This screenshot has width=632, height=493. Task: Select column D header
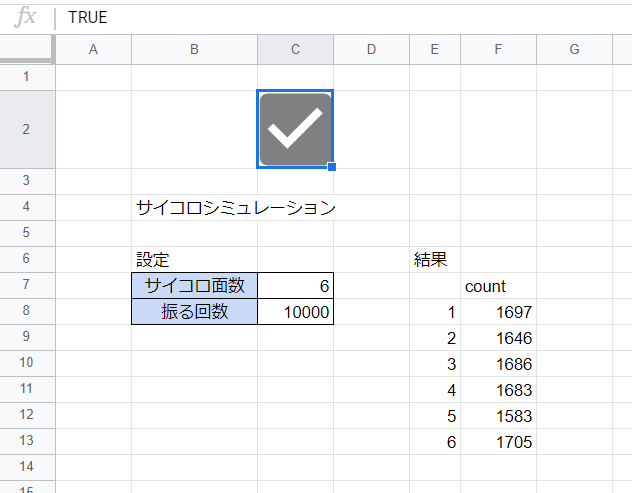[x=371, y=50]
